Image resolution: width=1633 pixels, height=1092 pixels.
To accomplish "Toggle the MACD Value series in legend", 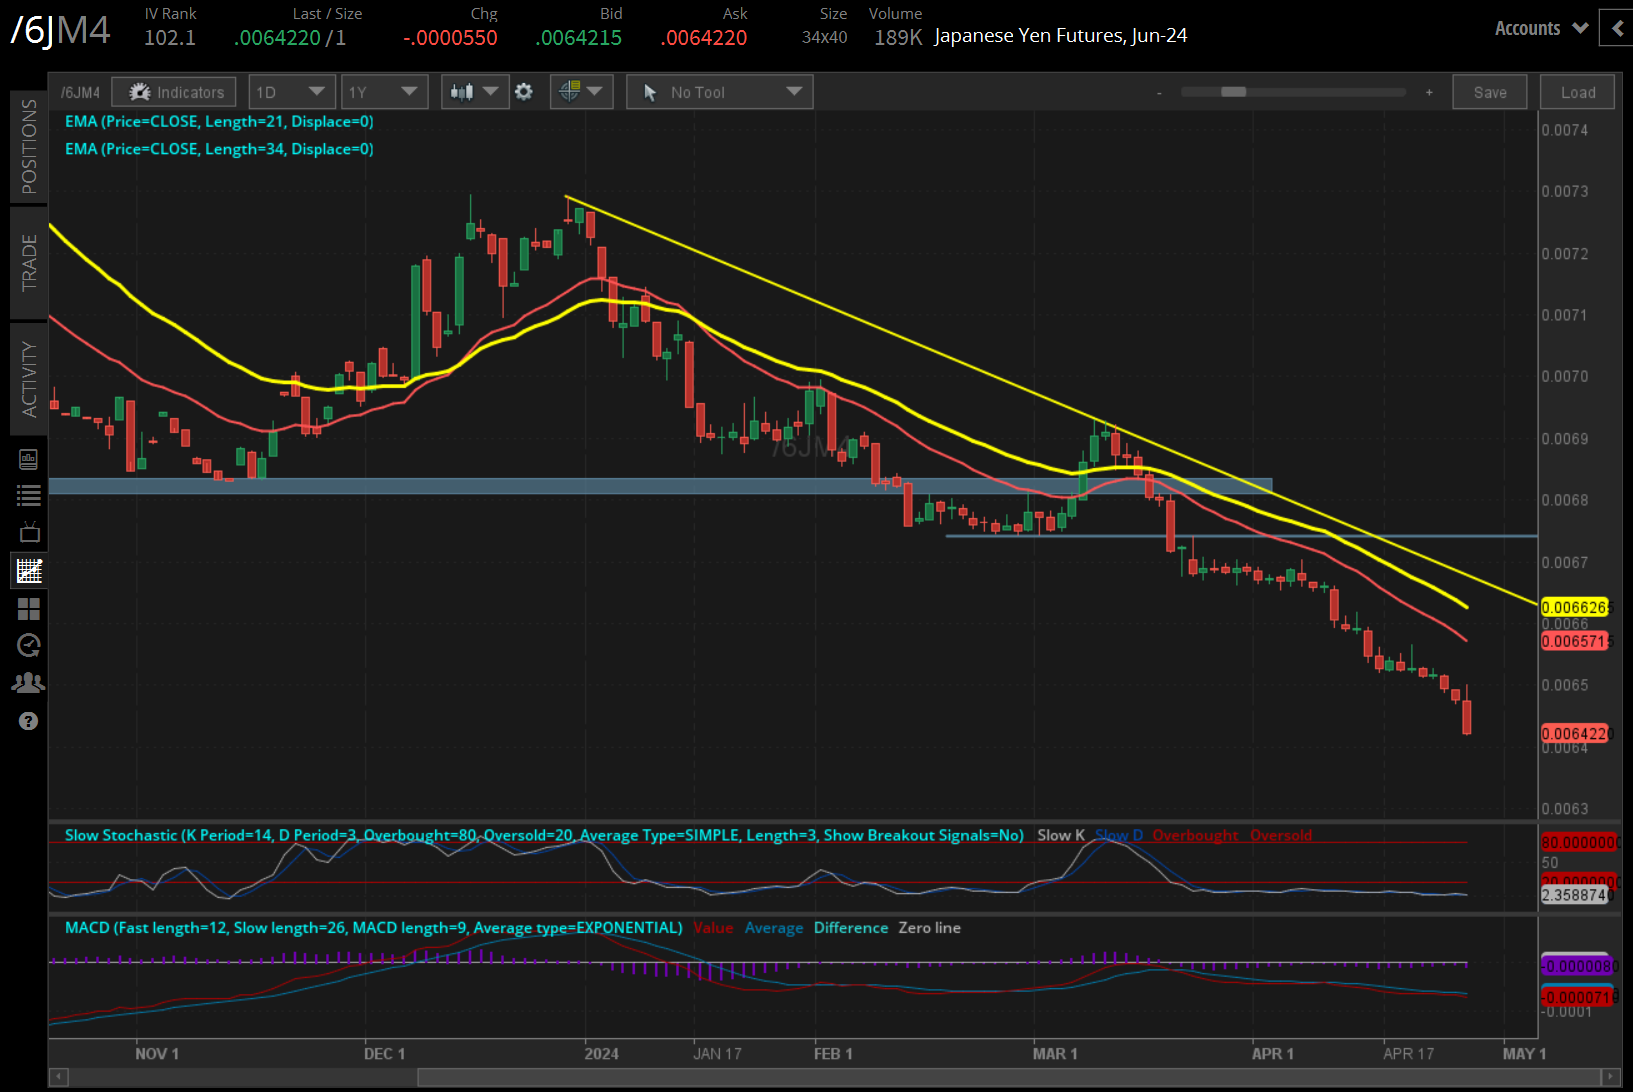I will coord(713,928).
